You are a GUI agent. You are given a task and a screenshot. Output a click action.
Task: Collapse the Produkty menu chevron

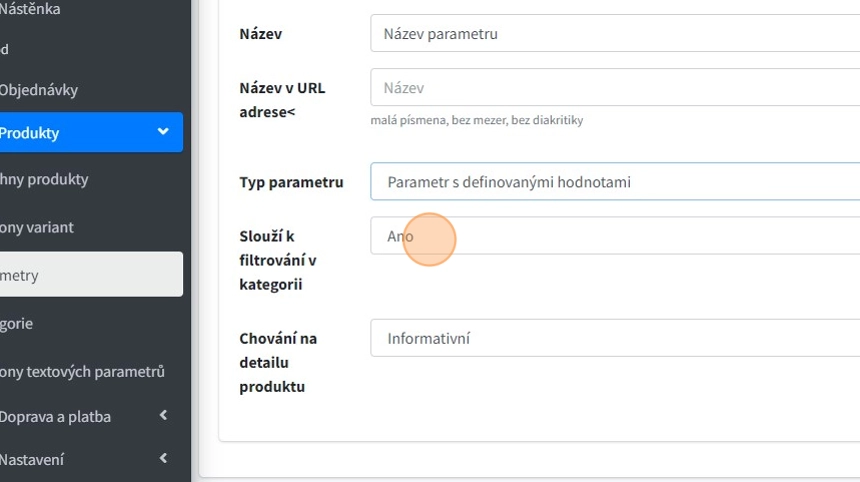pos(163,132)
